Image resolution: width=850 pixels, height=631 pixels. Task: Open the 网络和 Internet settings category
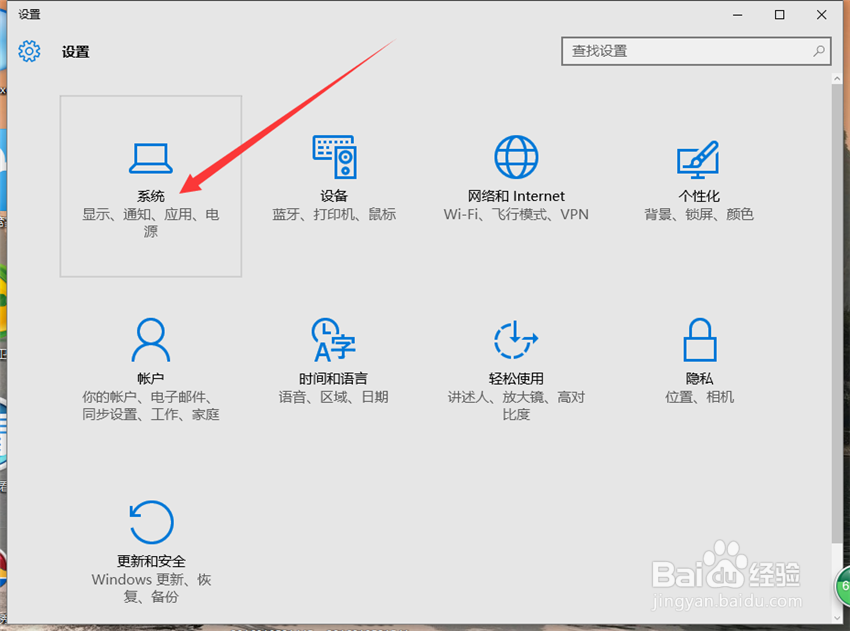[515, 180]
